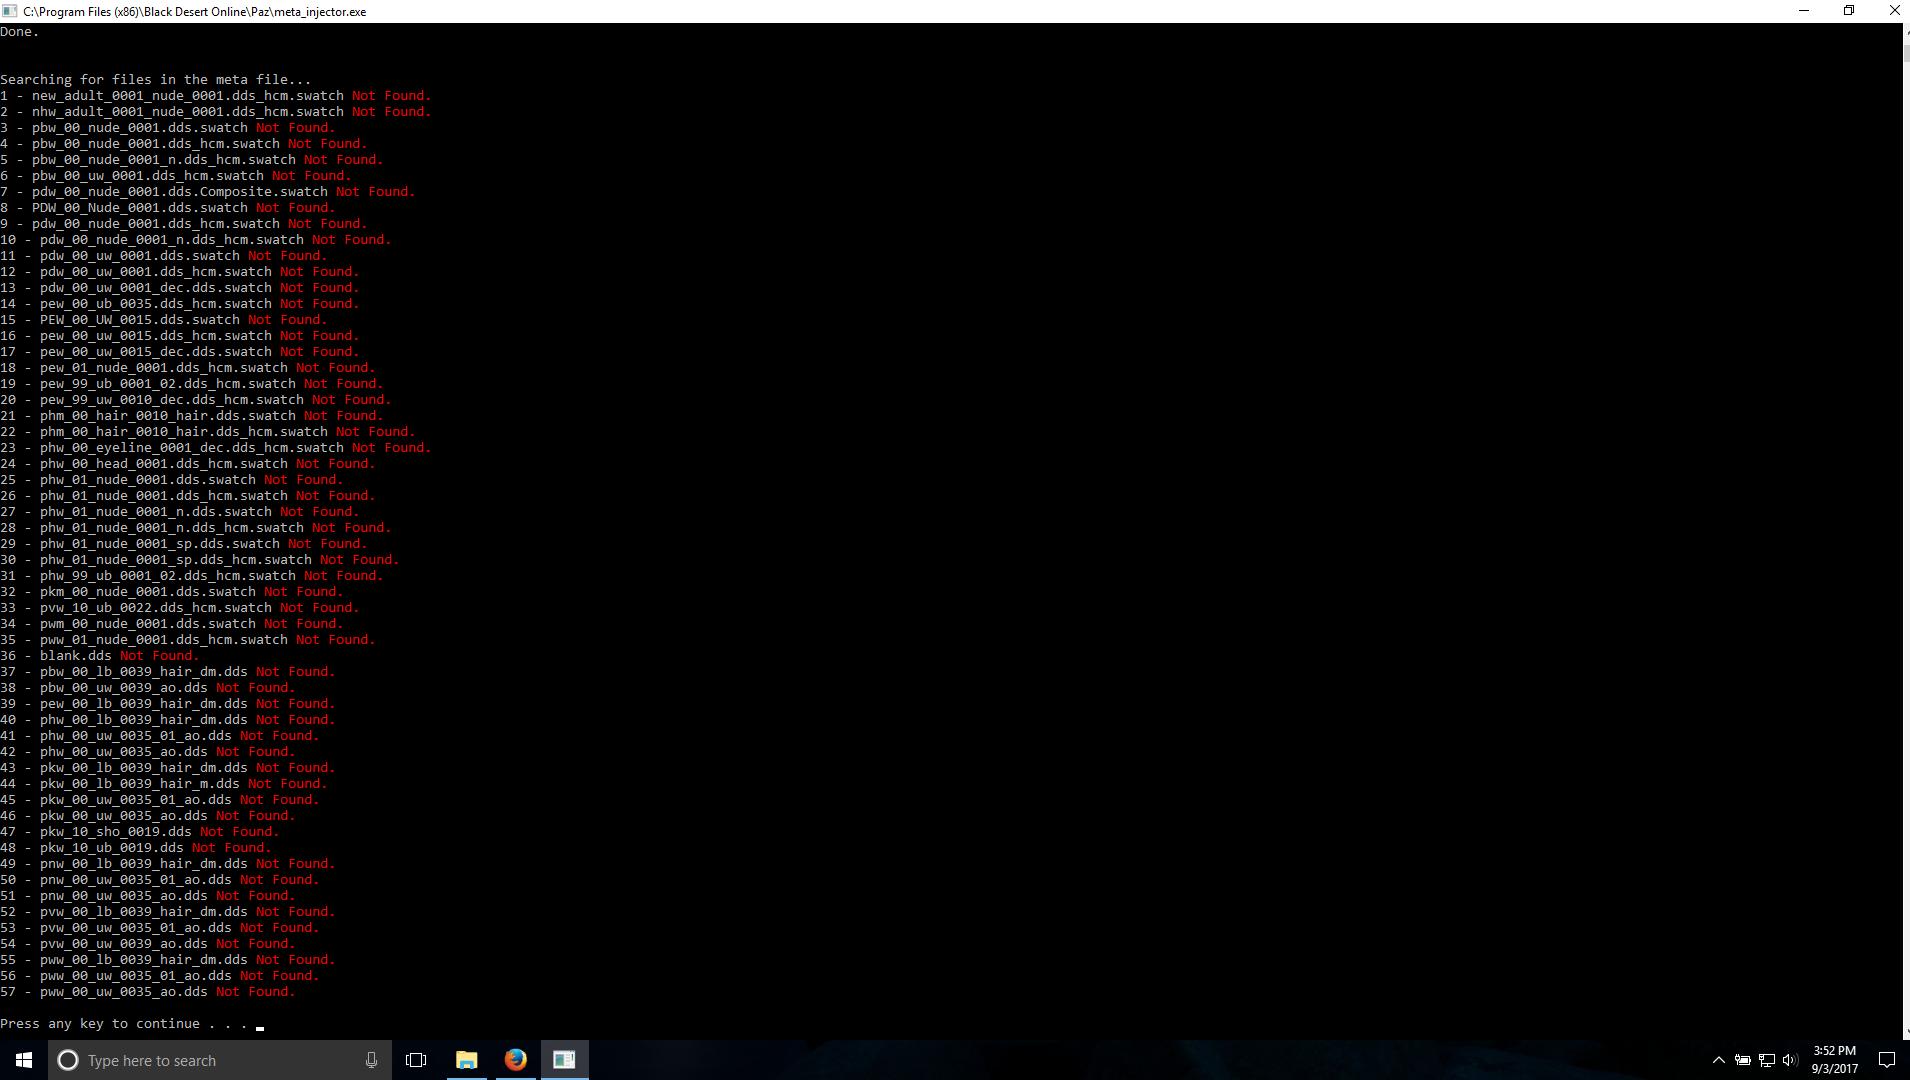Click the scrollbar's up arrow
This screenshot has width=1910, height=1080.
[1905, 30]
